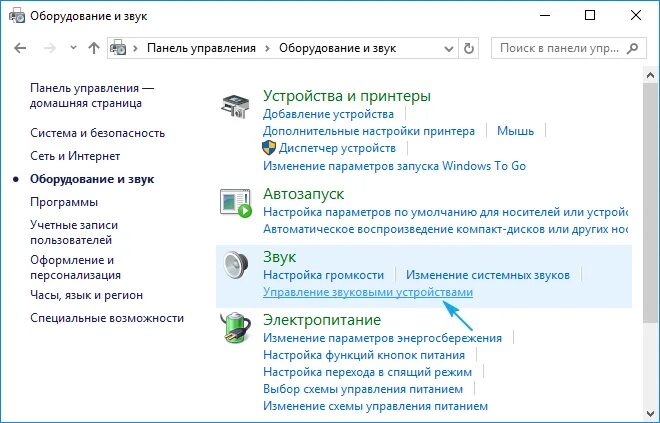The width and height of the screenshot is (660, 423).
Task: Open Панель управления — домашняя страница
Action: [x=92, y=96]
